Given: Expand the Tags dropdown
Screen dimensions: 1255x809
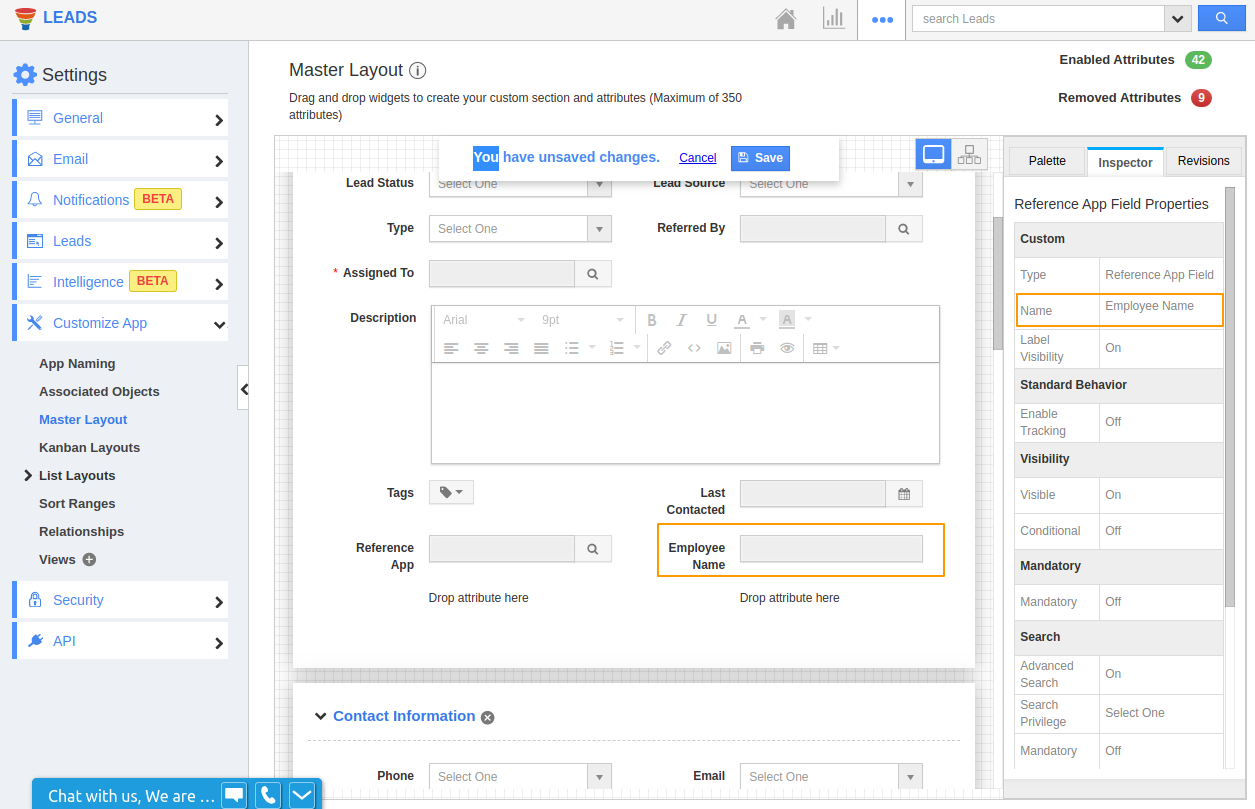Looking at the screenshot, I should (x=451, y=492).
